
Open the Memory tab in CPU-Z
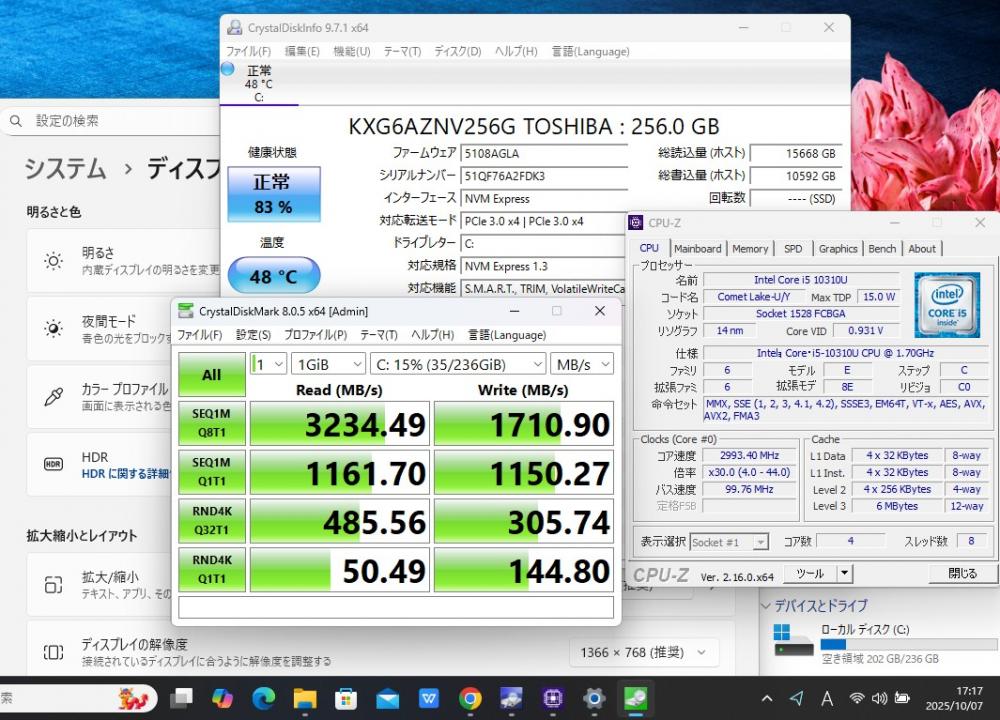click(750, 249)
